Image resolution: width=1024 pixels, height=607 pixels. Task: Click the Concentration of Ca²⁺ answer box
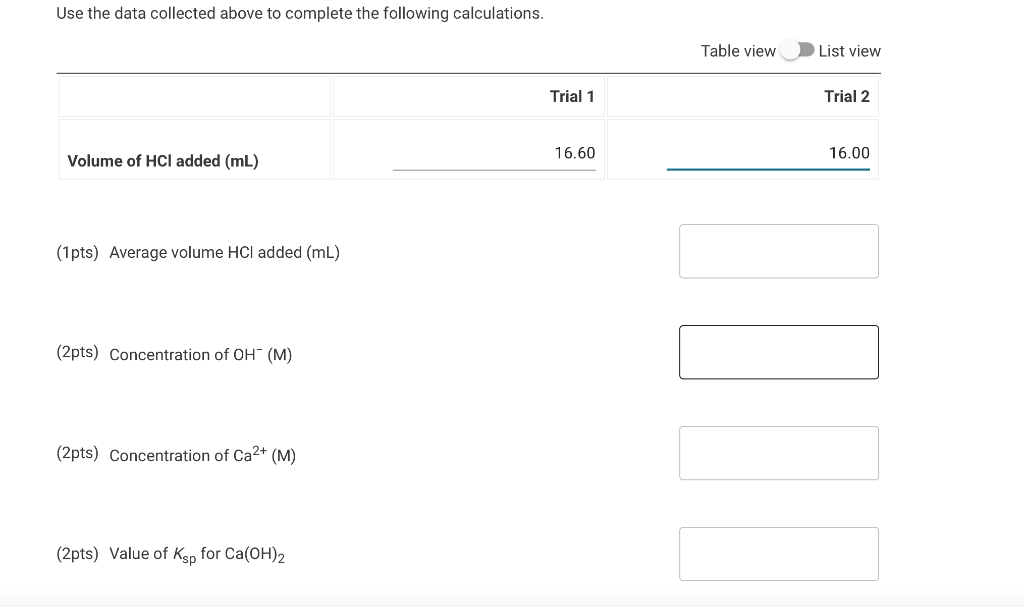[778, 453]
